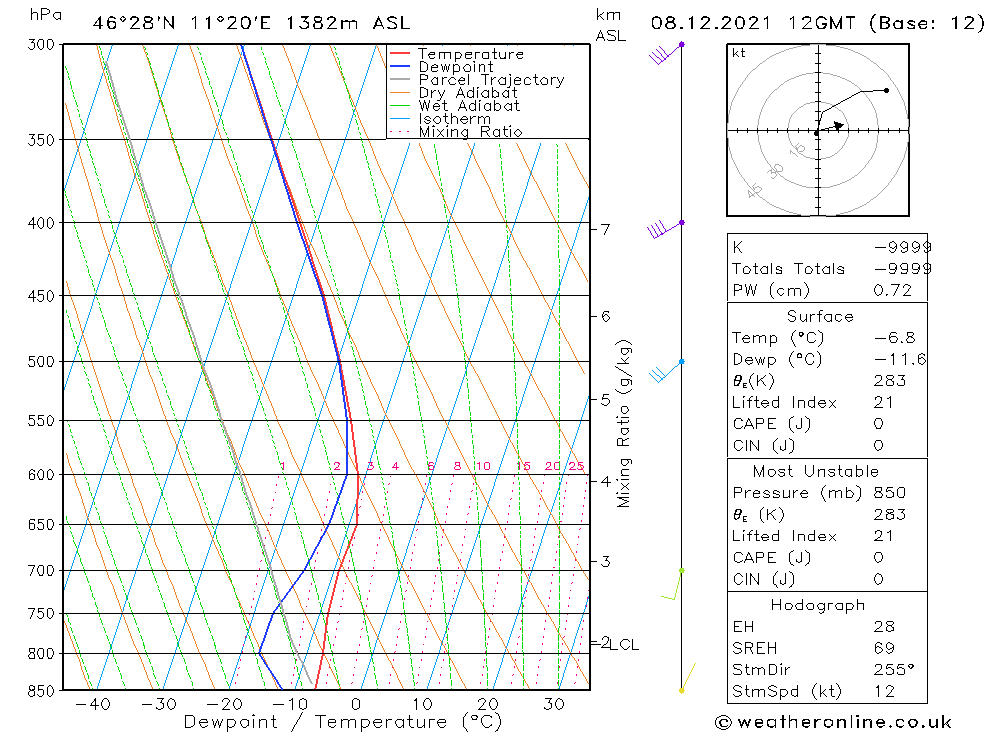Viewport: 1000px width, 733px height.
Task: Click the 300 pressure level label
Action: point(41,45)
